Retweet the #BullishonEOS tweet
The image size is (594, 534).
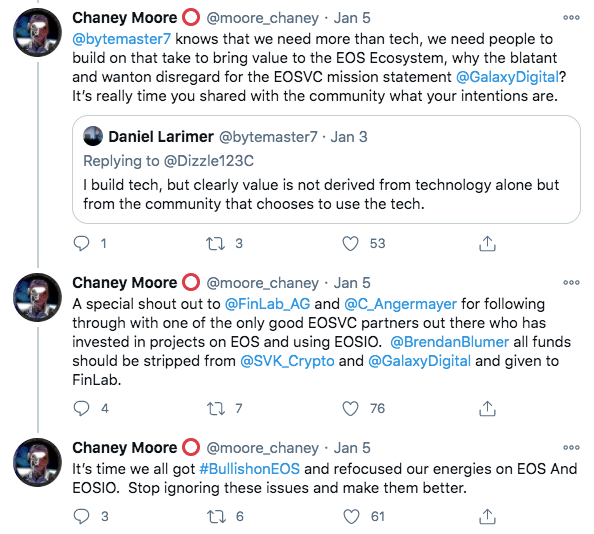(x=216, y=517)
